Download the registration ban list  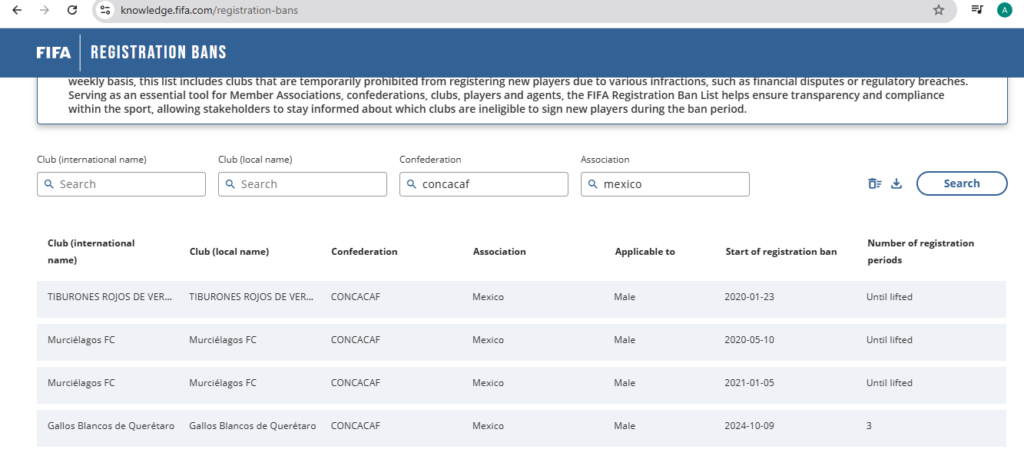point(897,183)
